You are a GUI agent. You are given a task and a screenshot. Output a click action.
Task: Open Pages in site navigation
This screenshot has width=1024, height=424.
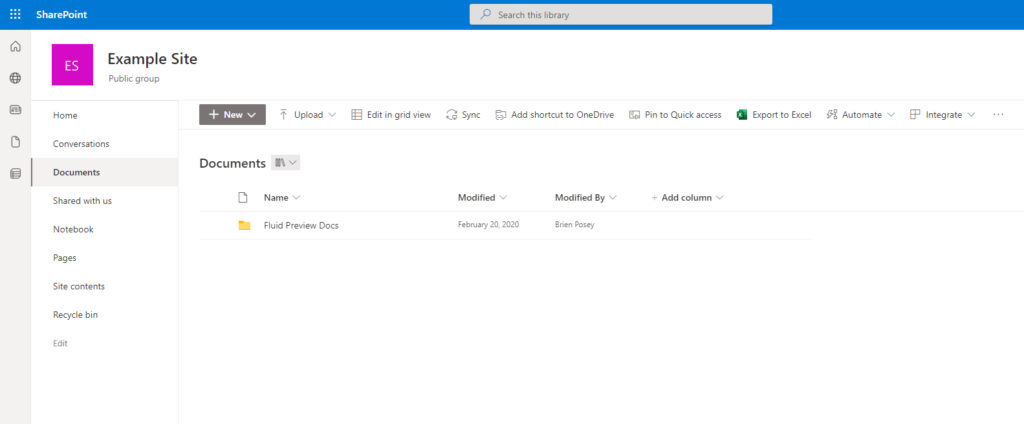tap(65, 258)
